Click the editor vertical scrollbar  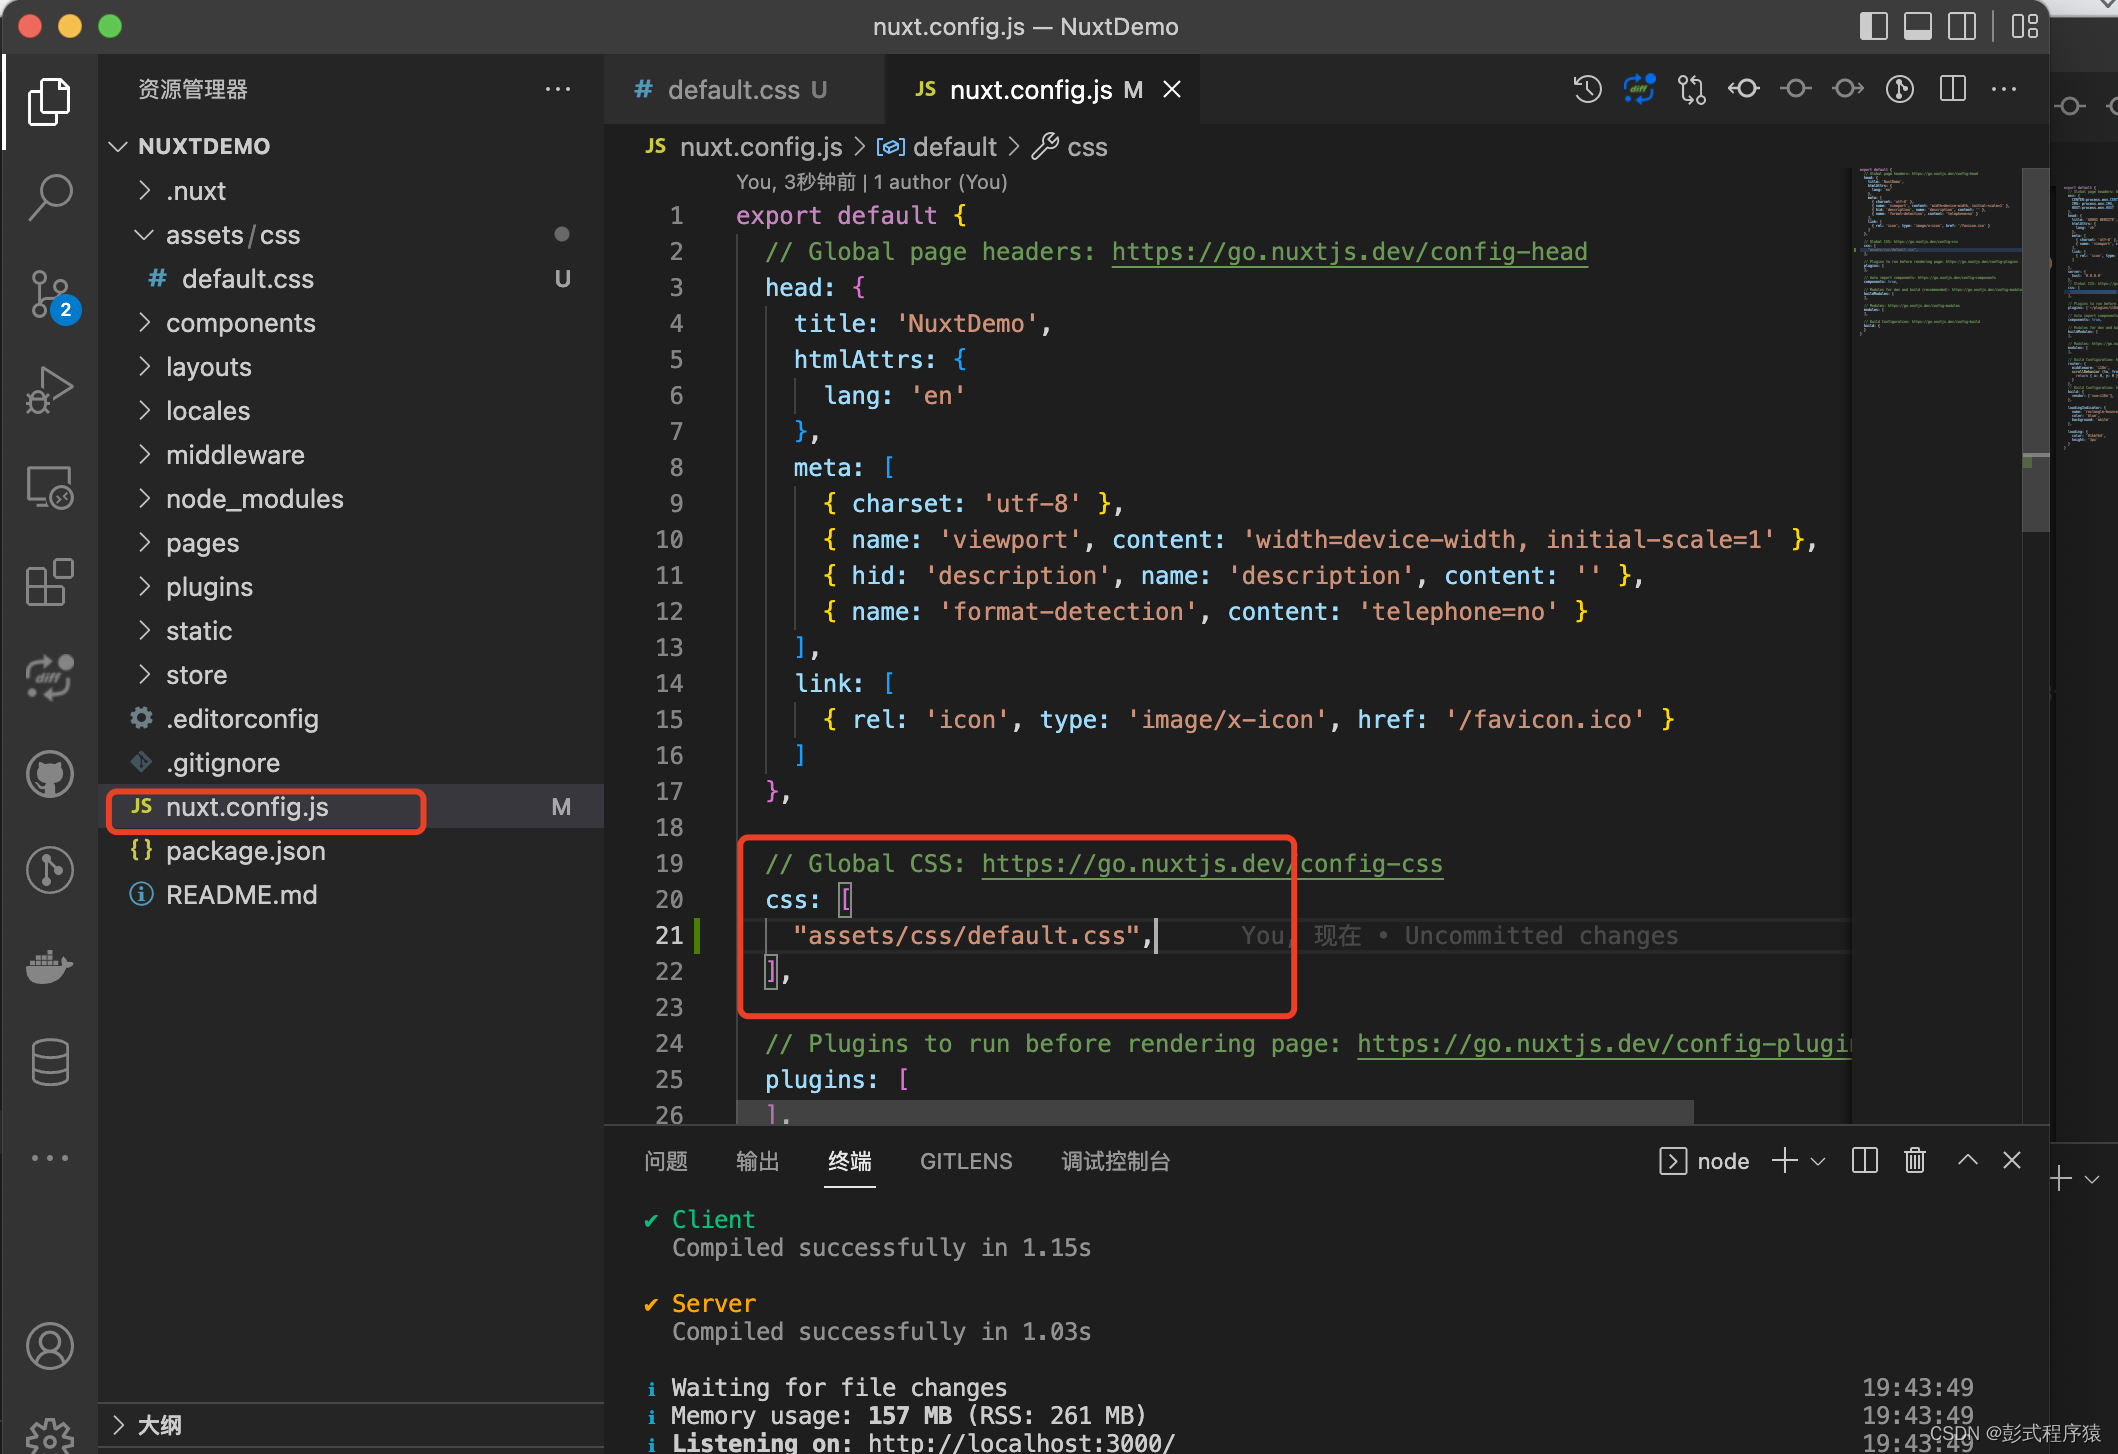pos(2035,350)
